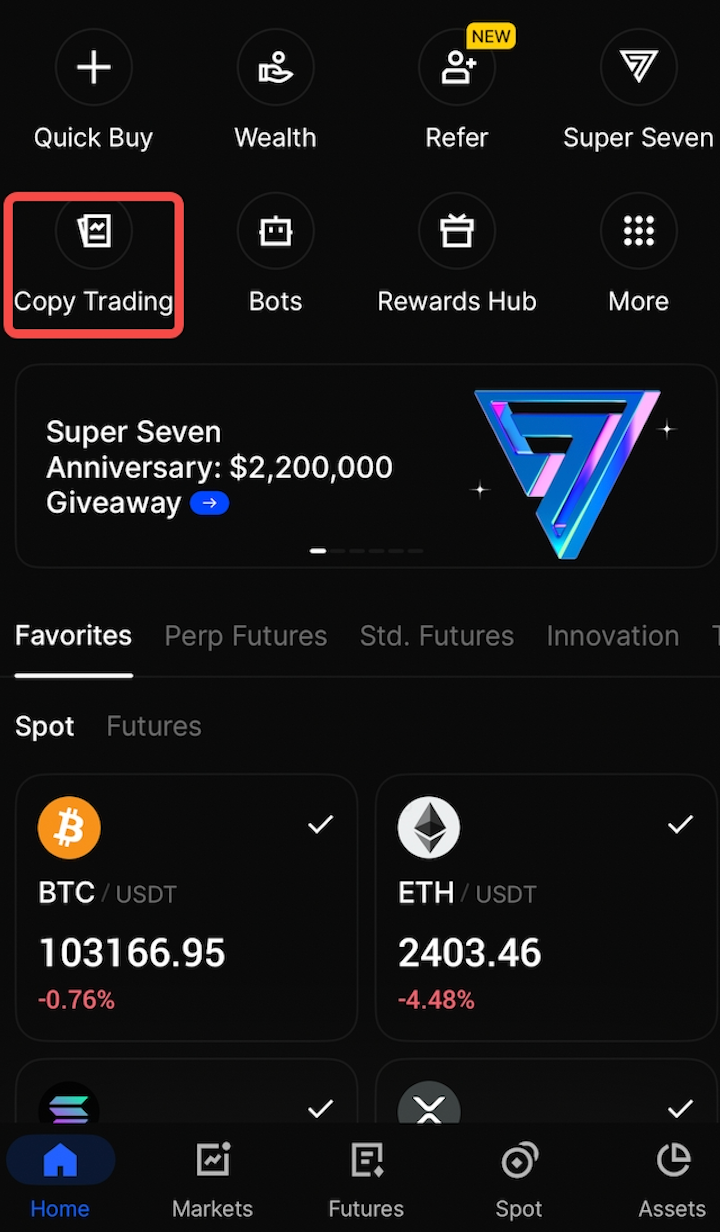Open the Bots robot icon
The image size is (720, 1232).
coord(275,232)
